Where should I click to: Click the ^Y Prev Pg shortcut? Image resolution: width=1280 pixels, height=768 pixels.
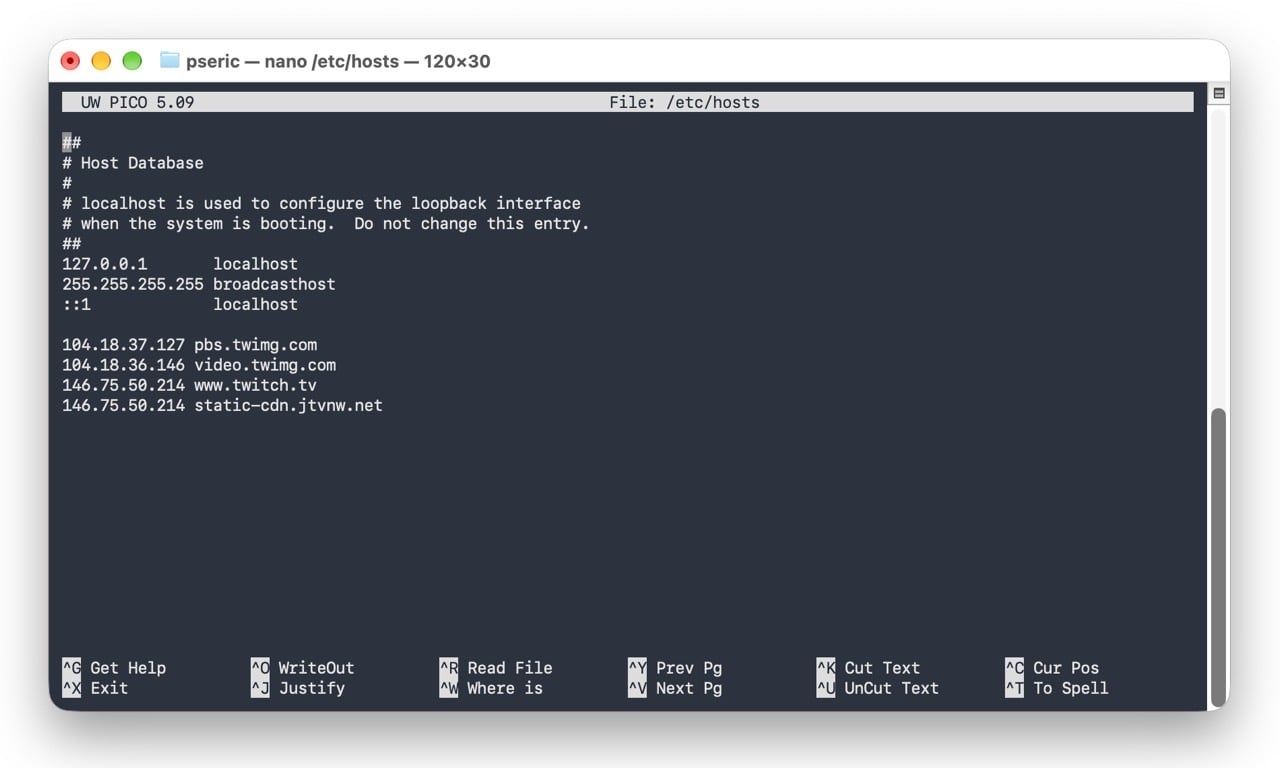[x=675, y=668]
